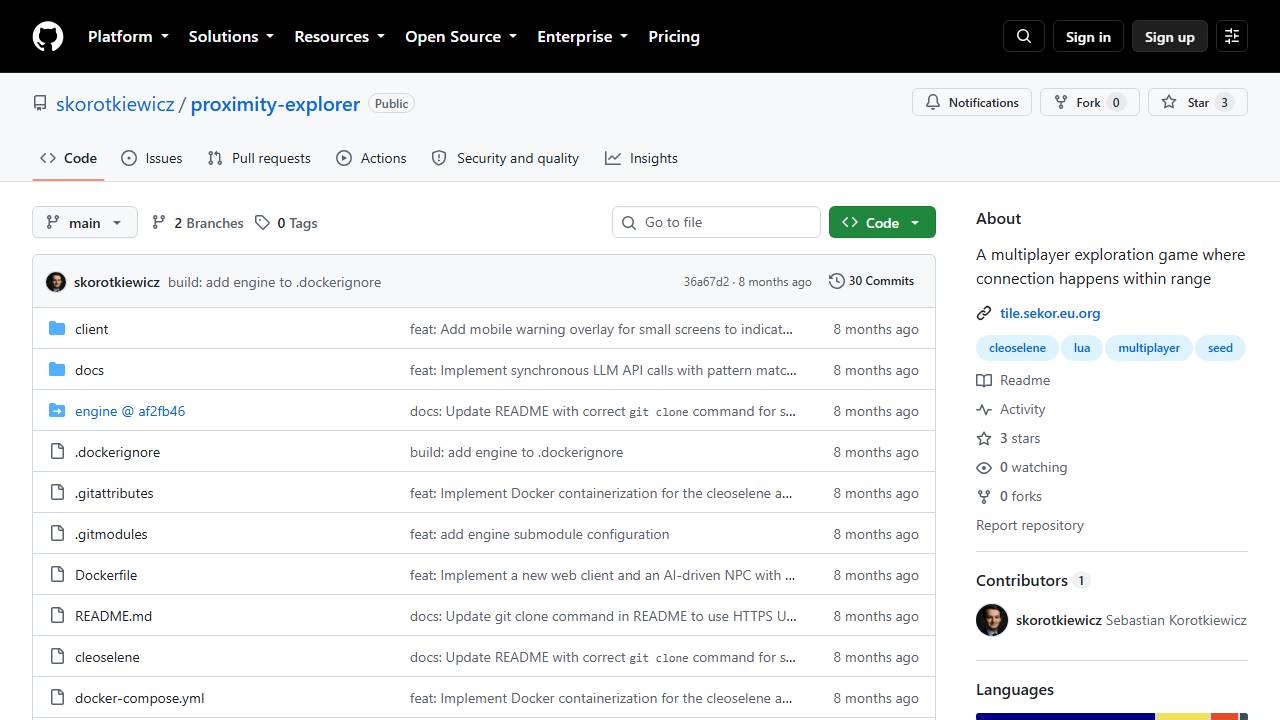Image resolution: width=1280 pixels, height=720 pixels.
Task: Open the 30 Commits history link
Action: [x=872, y=281]
